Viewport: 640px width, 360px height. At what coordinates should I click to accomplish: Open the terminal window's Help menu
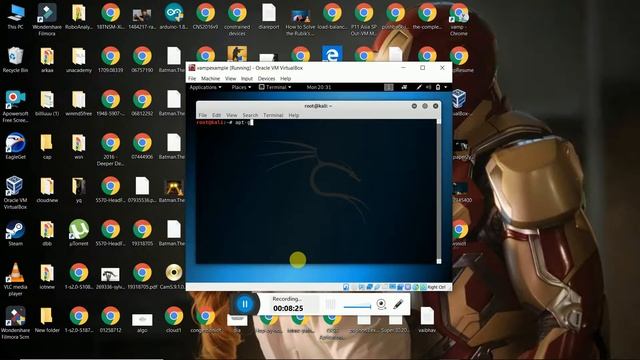pos(294,115)
